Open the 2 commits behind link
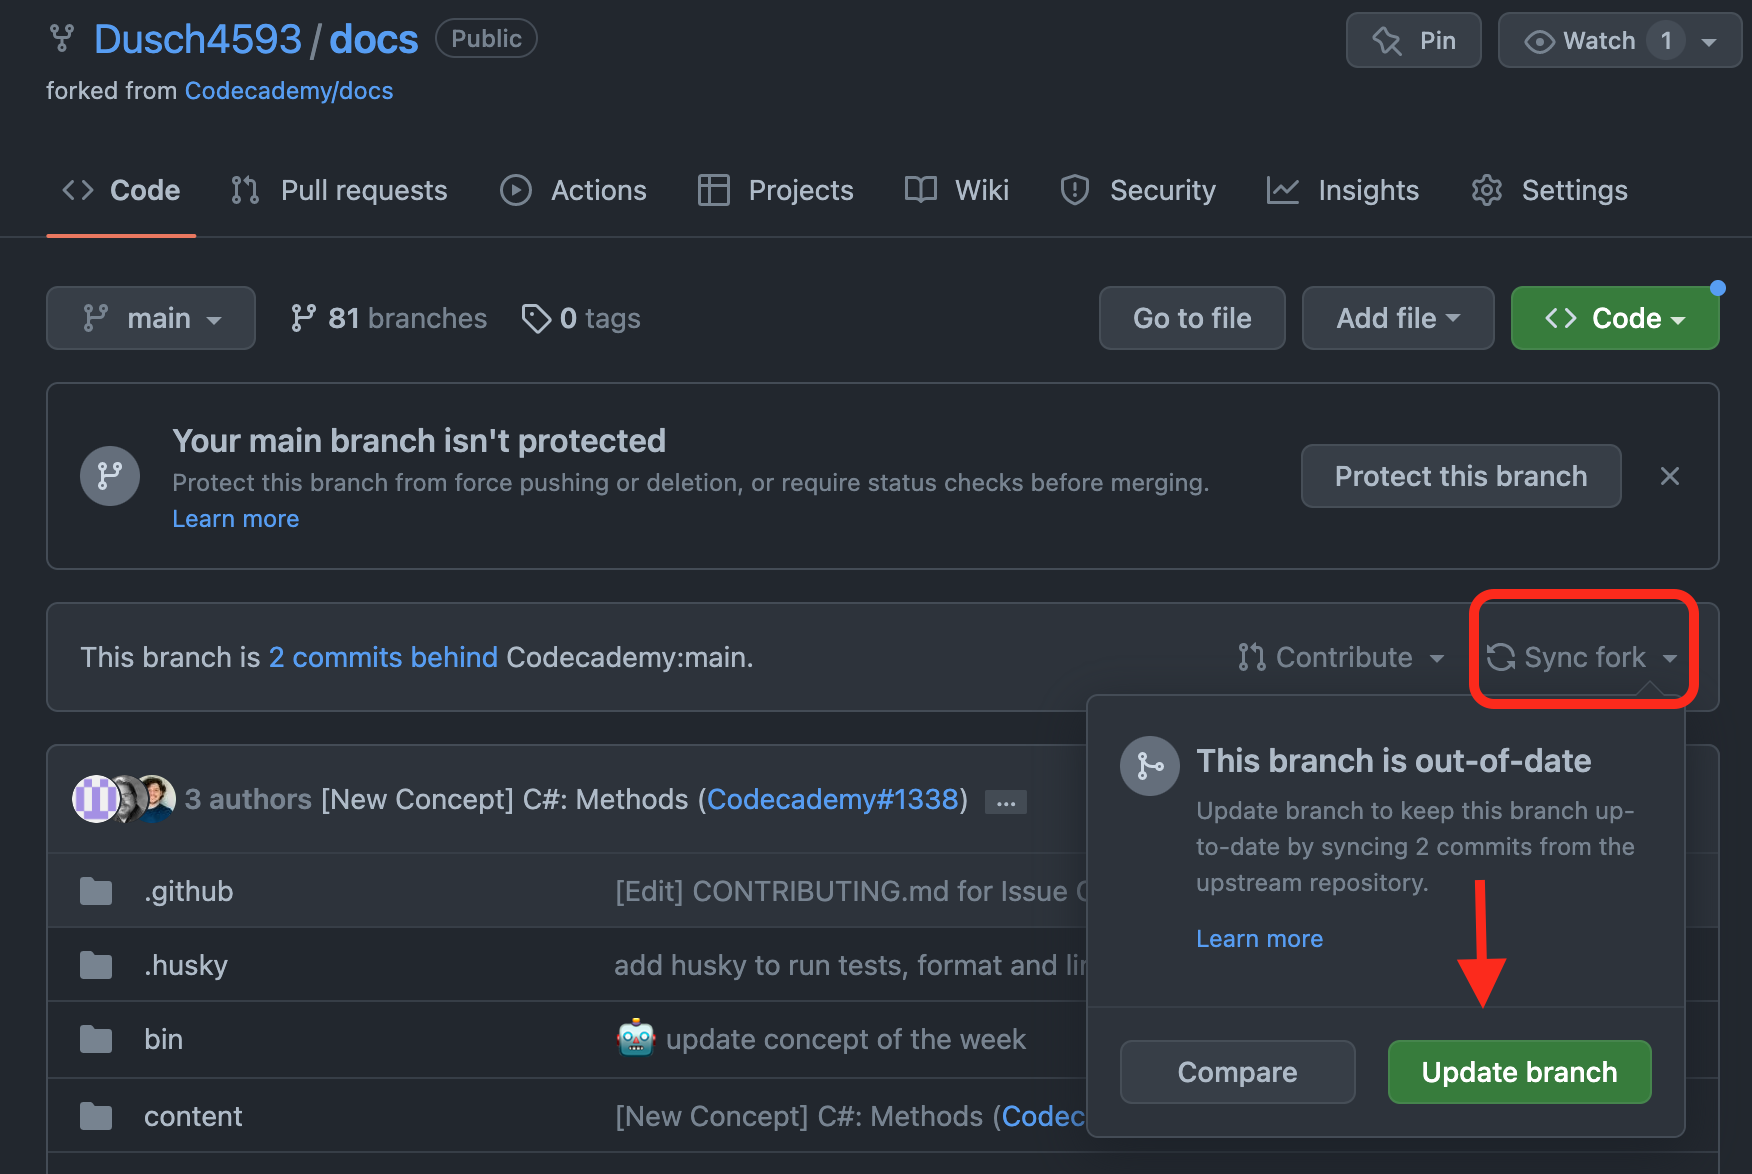This screenshot has height=1174, width=1752. [x=383, y=657]
